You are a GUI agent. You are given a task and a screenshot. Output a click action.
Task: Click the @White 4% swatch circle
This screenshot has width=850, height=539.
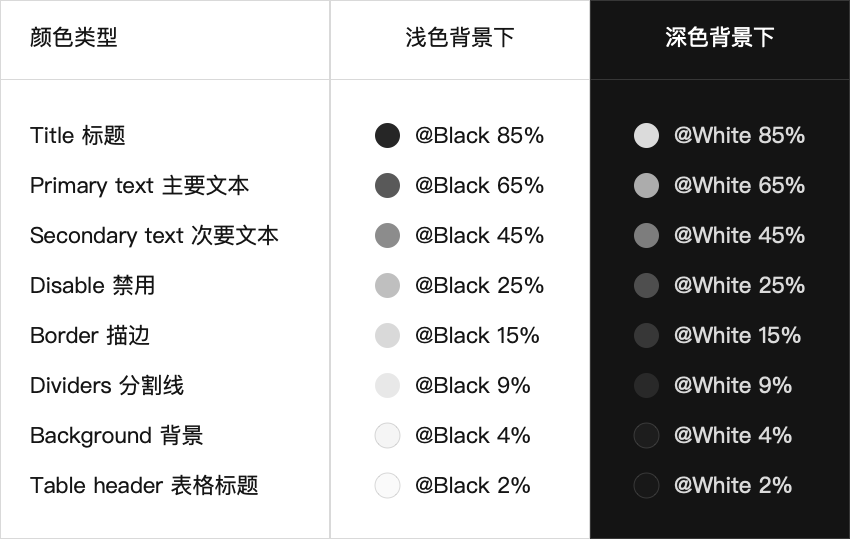(x=646, y=435)
